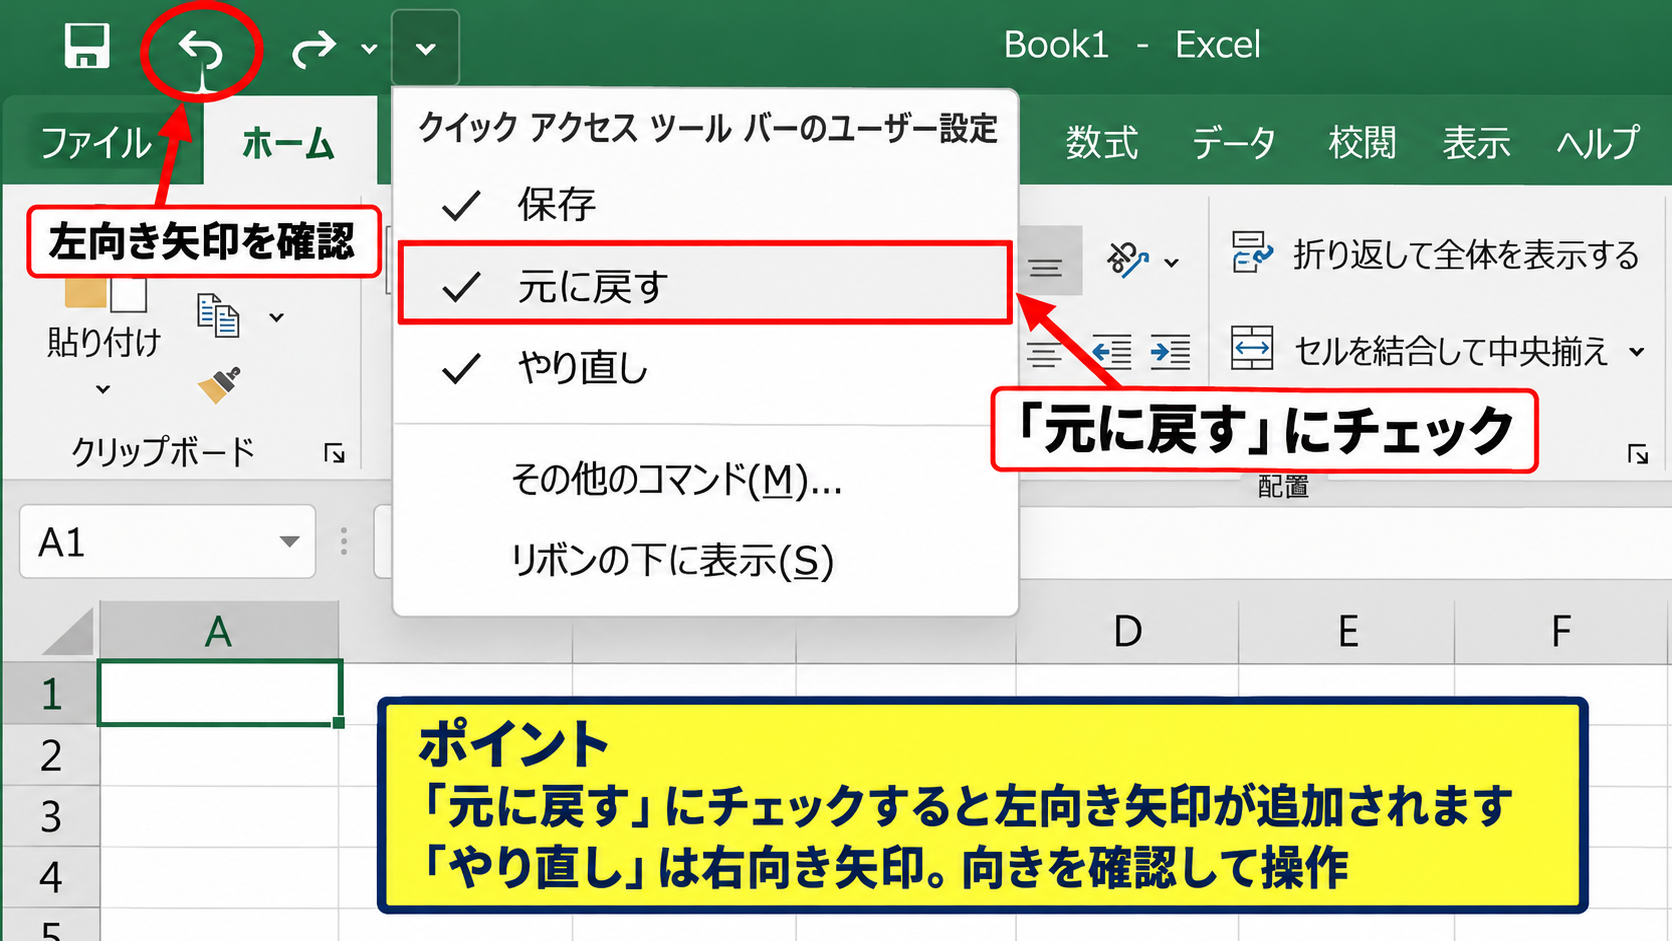Click the Copy icon in clipboard group

click(x=218, y=316)
